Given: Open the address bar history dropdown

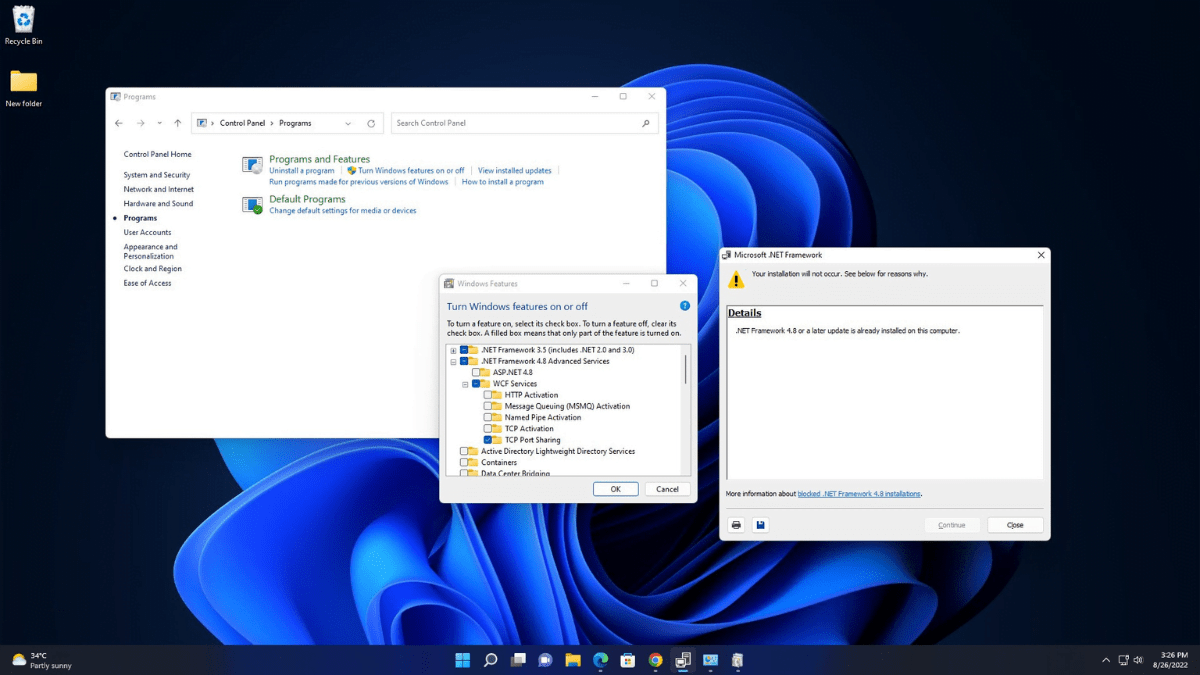Looking at the screenshot, I should coord(348,123).
